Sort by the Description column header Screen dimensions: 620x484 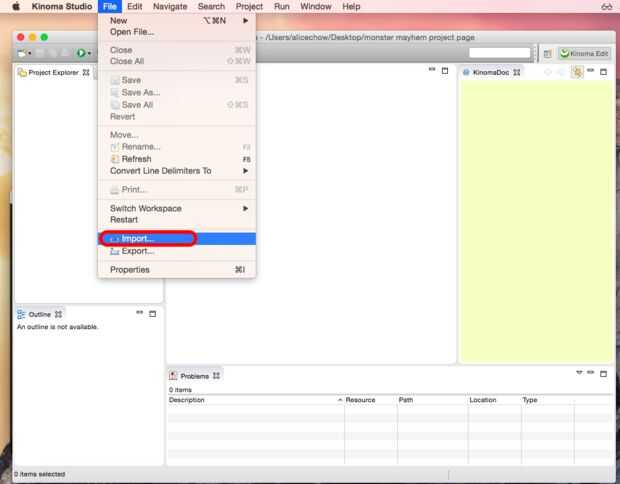(255, 400)
